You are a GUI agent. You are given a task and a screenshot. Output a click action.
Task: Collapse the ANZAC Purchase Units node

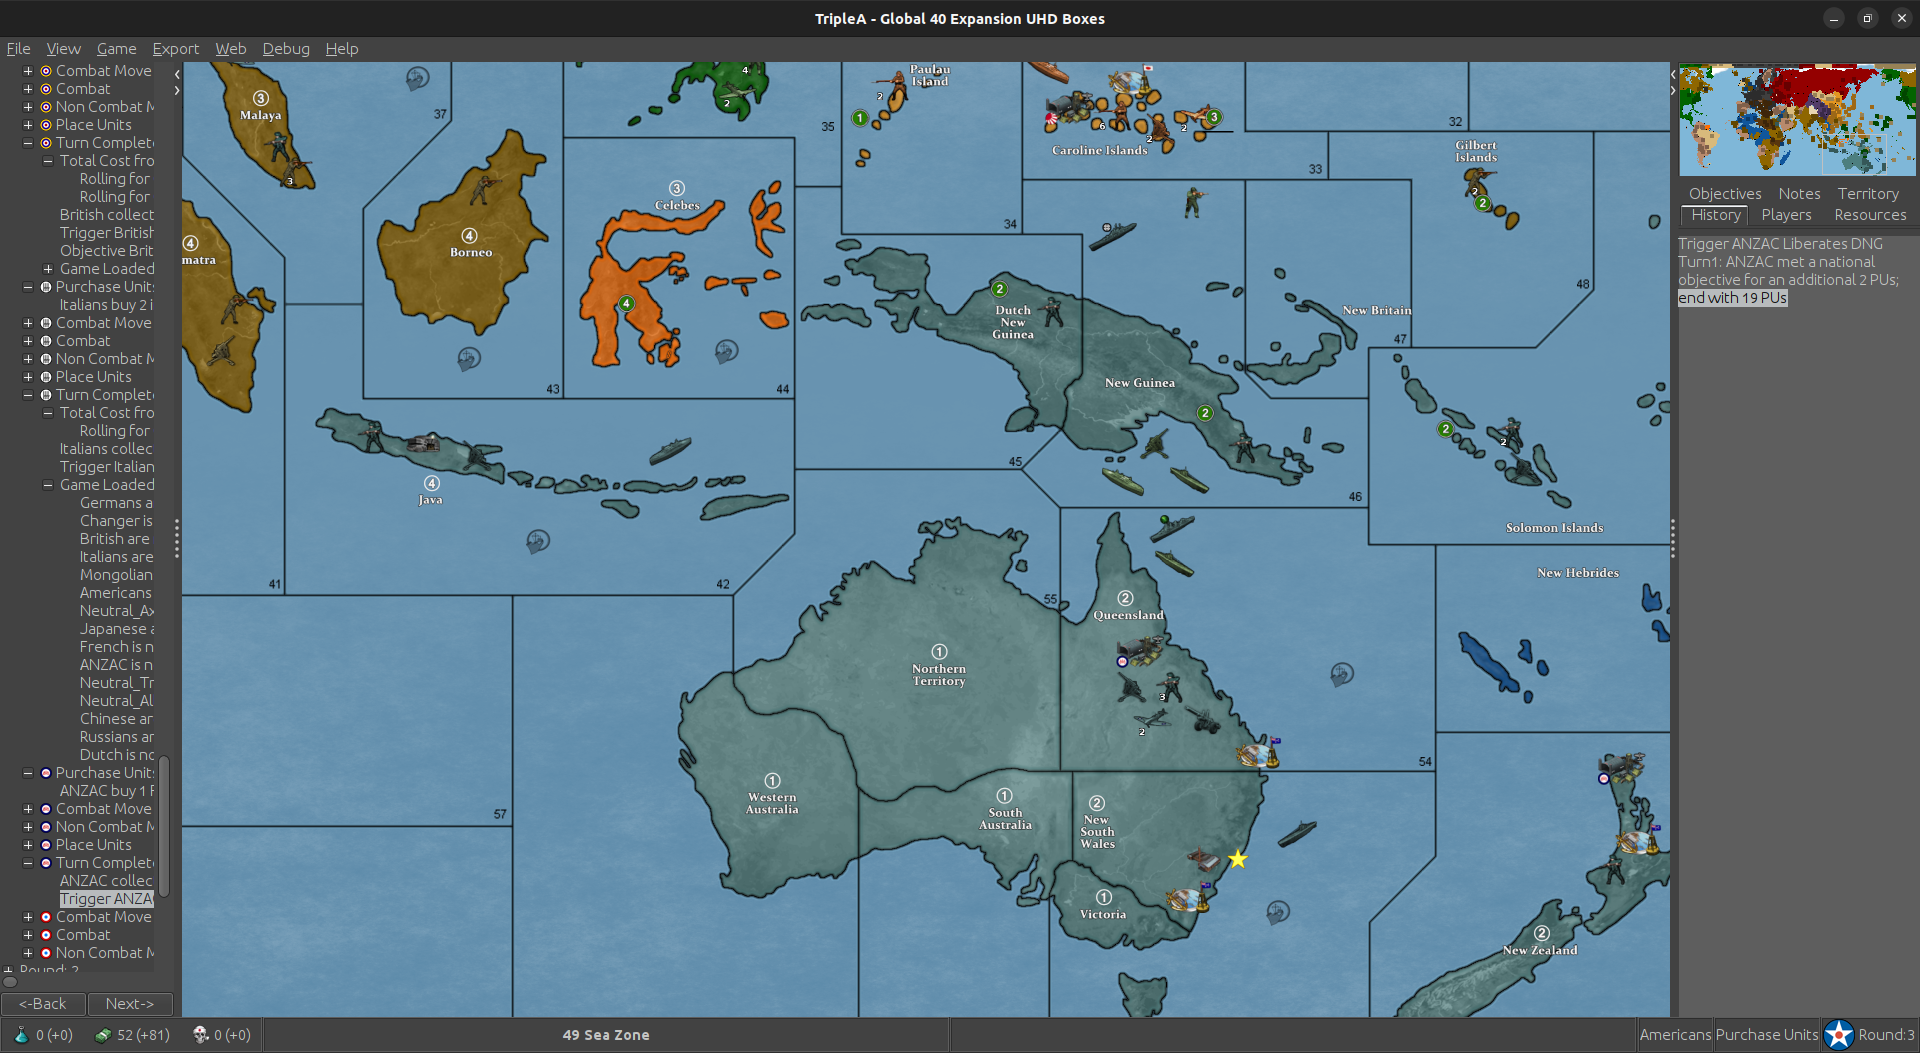(x=28, y=773)
